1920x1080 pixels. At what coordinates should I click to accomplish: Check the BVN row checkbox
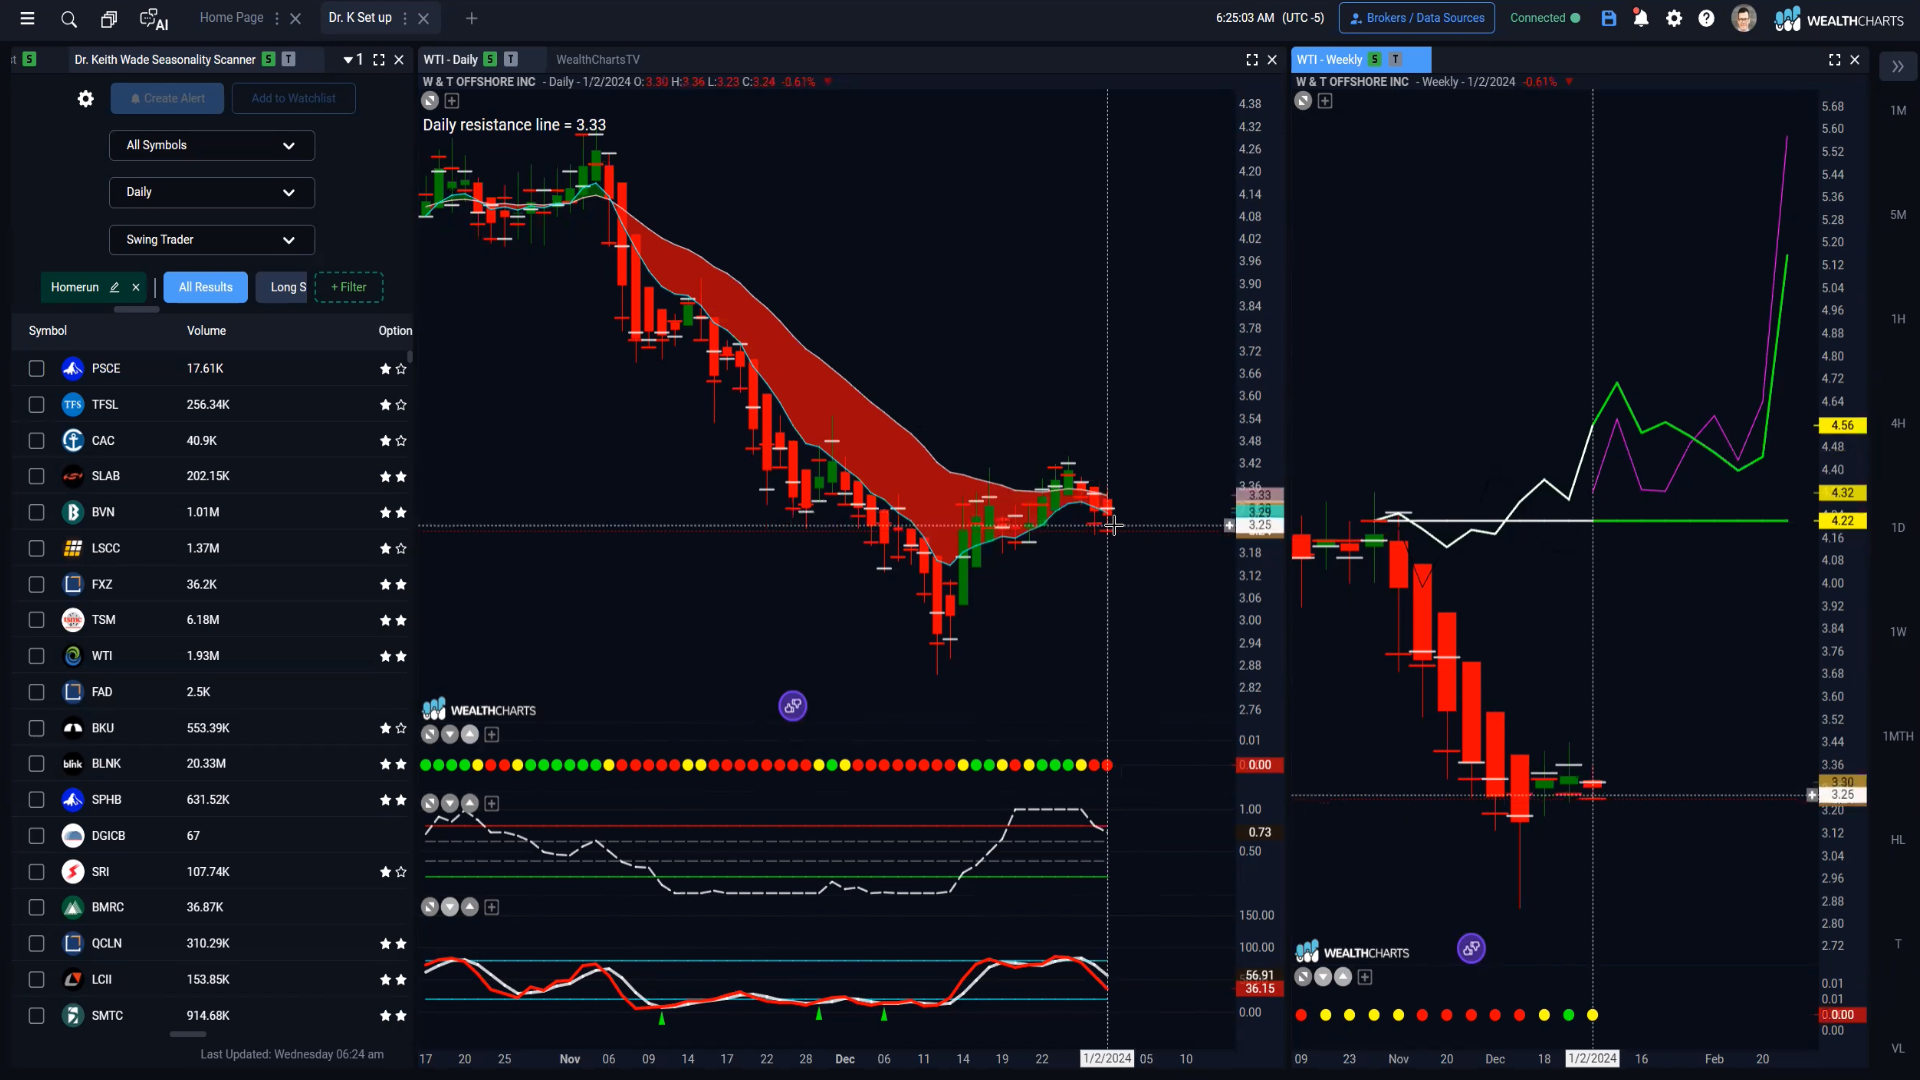tap(37, 512)
